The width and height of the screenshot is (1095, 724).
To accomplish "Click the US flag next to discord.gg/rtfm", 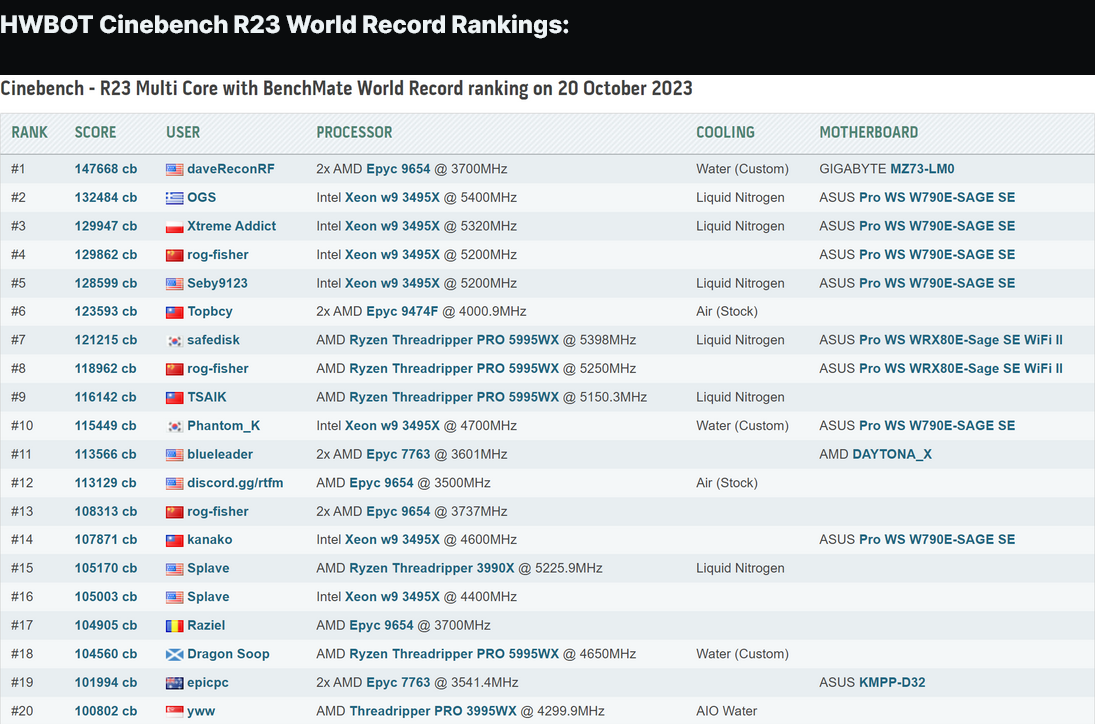I will click(175, 483).
